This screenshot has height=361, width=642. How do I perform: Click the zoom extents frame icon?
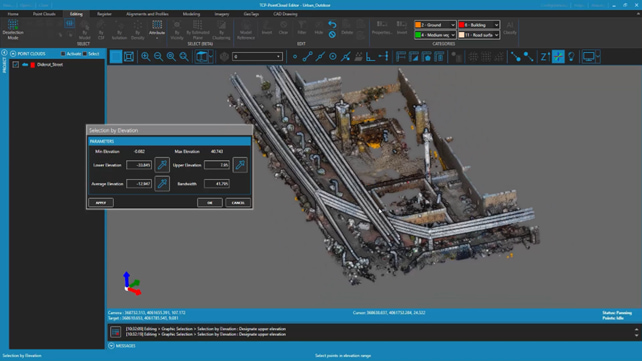coord(129,56)
